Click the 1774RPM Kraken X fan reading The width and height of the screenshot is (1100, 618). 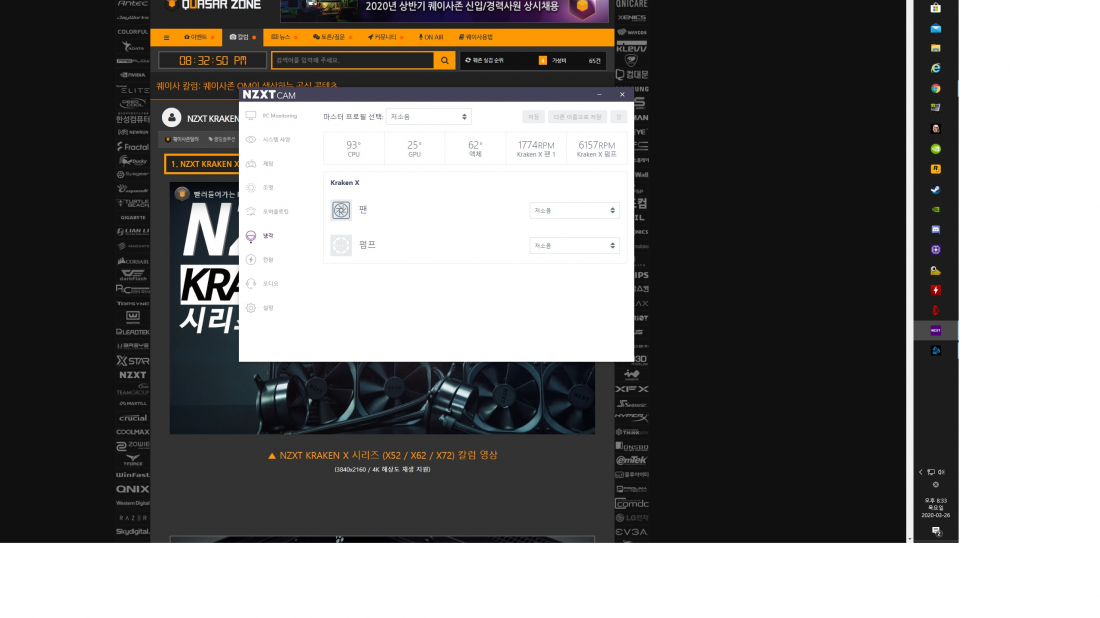click(x=536, y=146)
